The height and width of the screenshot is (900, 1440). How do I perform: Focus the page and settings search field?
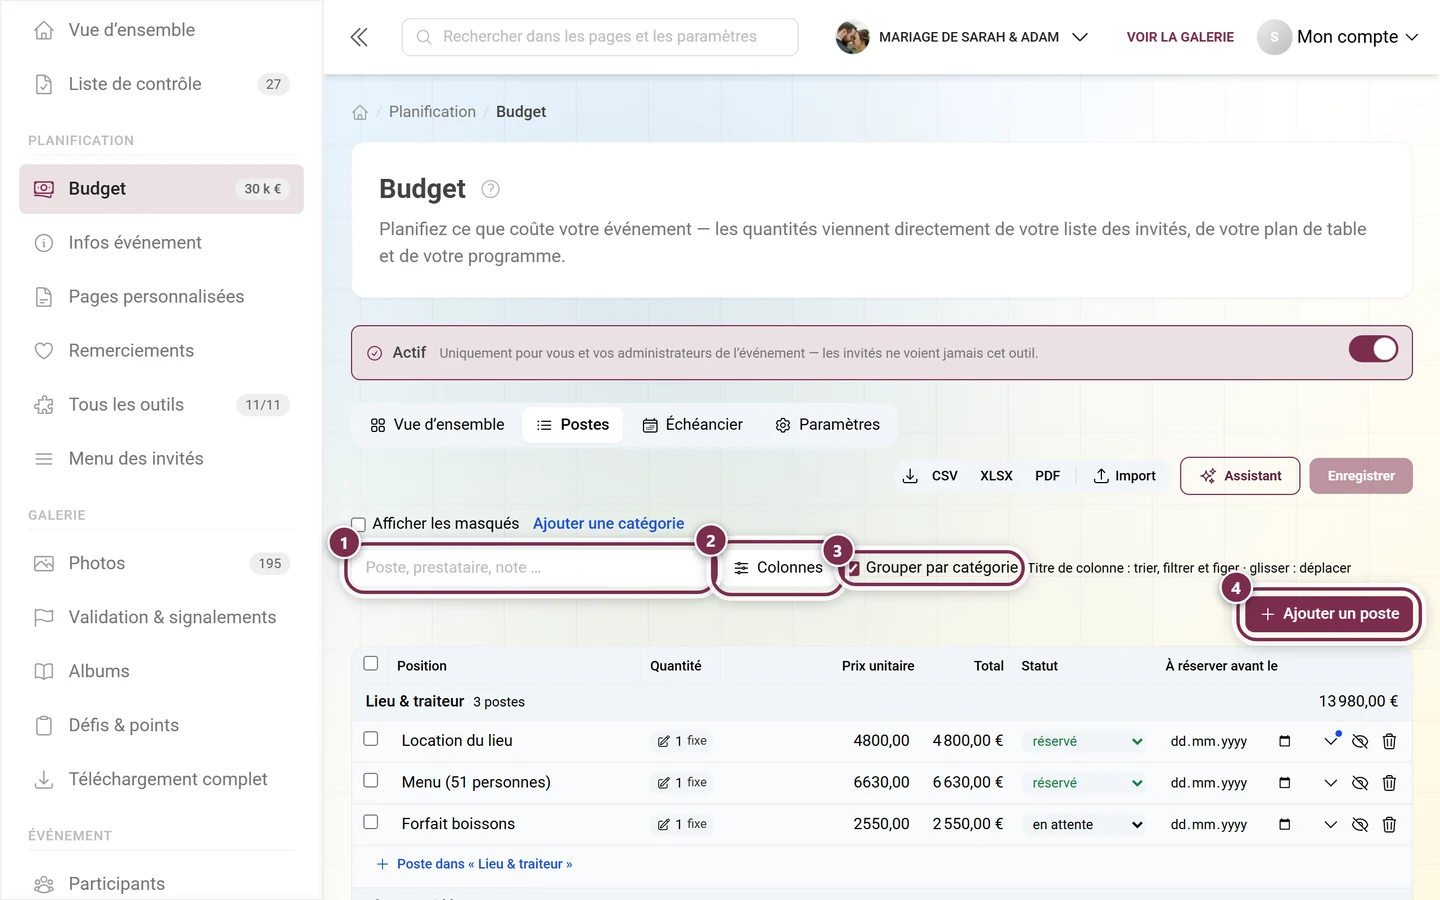click(600, 37)
